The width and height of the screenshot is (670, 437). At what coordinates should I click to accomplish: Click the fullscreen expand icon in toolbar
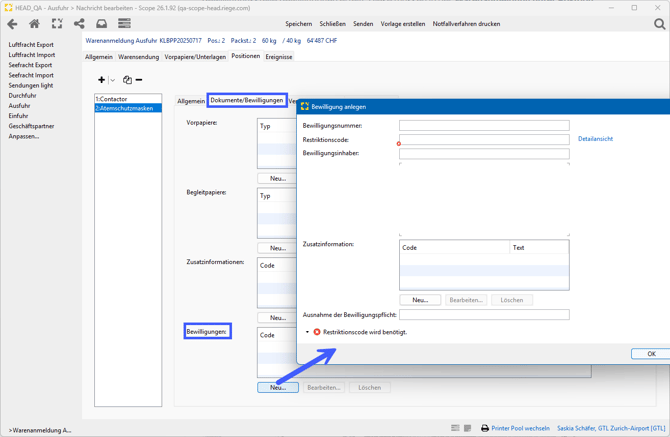tap(57, 24)
